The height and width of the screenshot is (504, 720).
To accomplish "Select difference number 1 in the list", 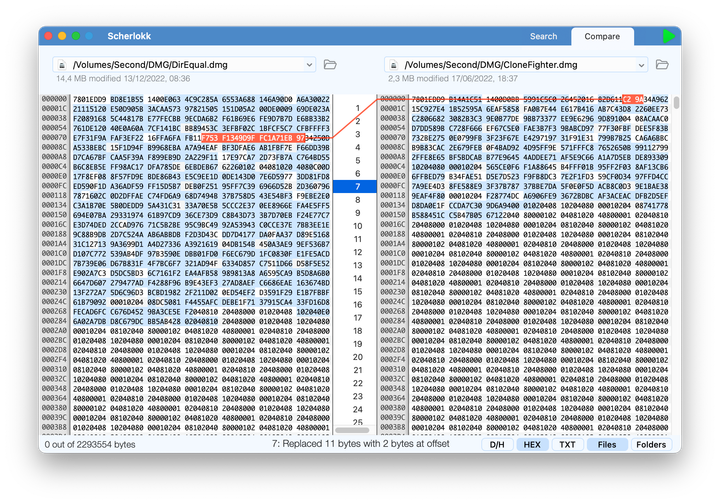I will point(357,108).
